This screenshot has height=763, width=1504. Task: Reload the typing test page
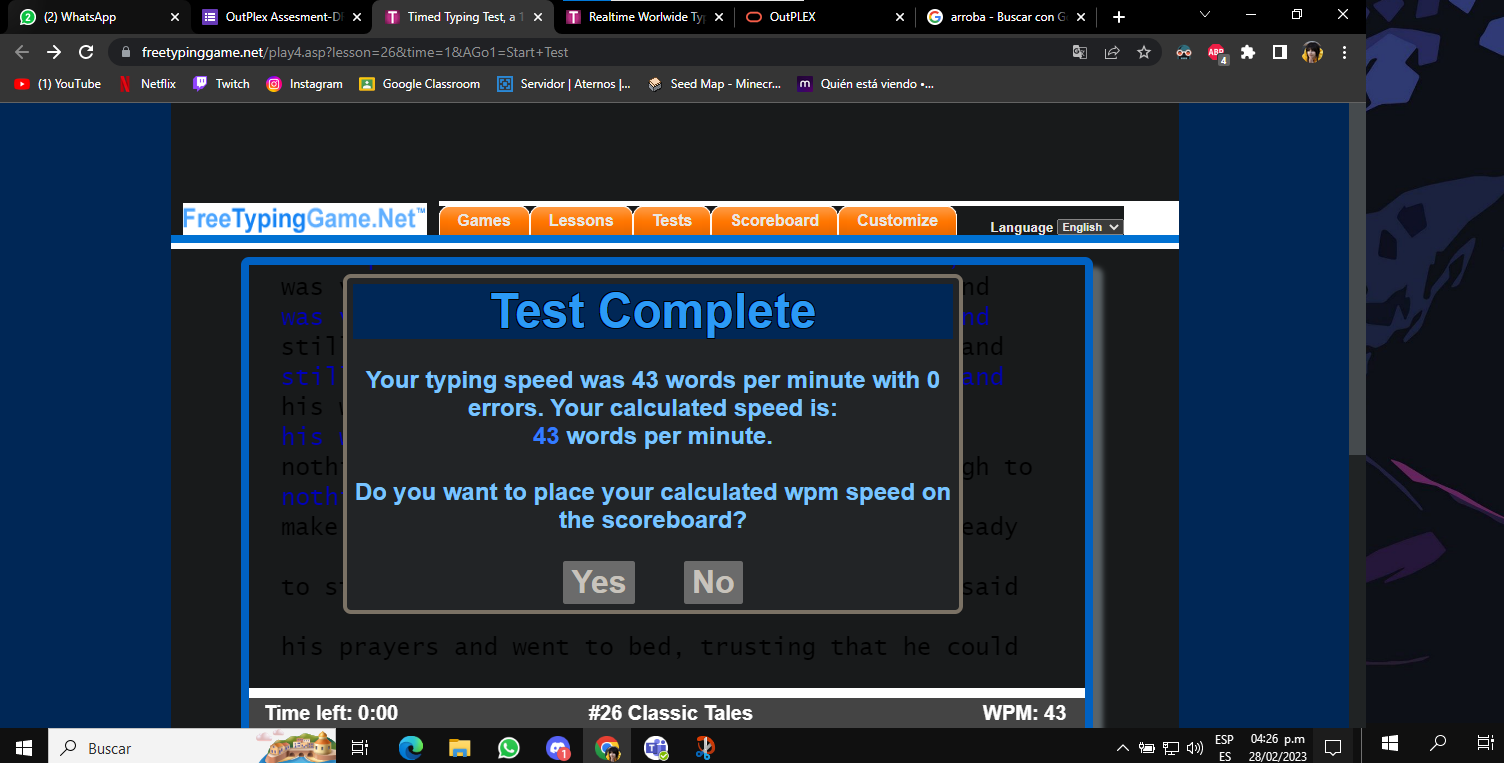[x=86, y=52]
